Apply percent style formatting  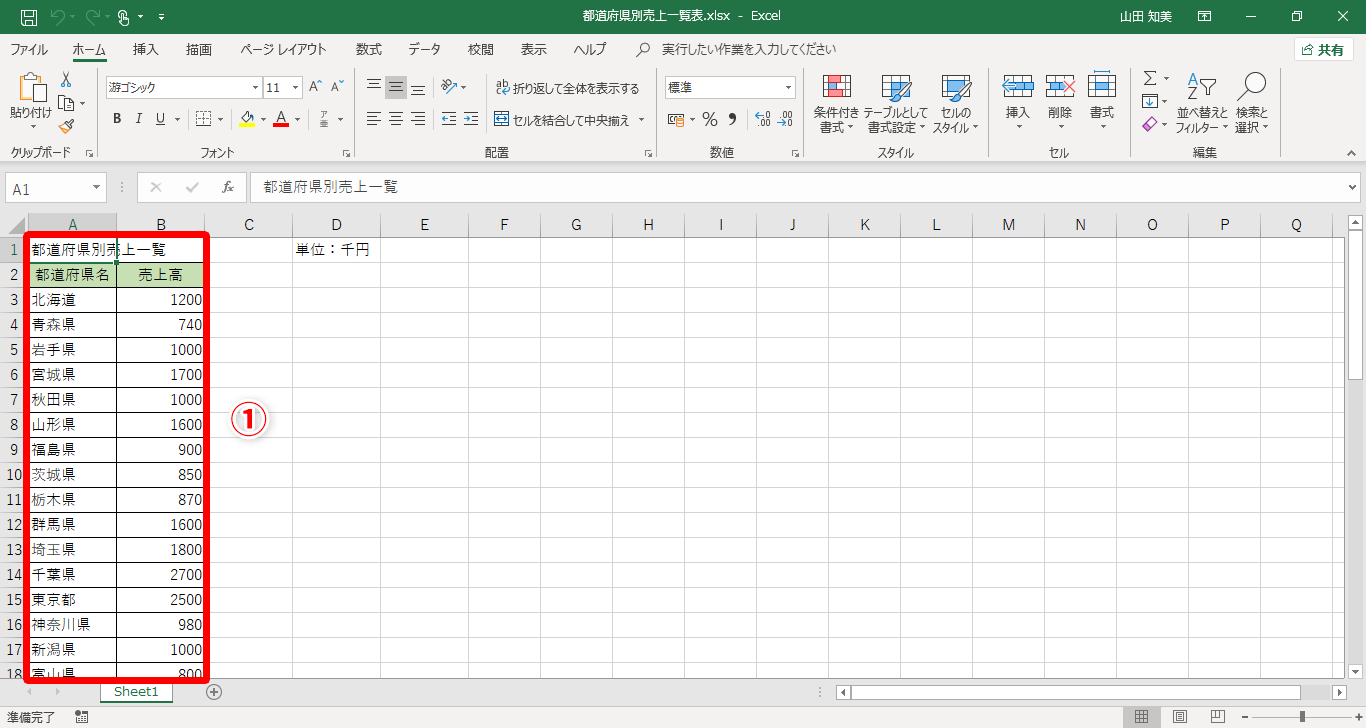[x=710, y=119]
